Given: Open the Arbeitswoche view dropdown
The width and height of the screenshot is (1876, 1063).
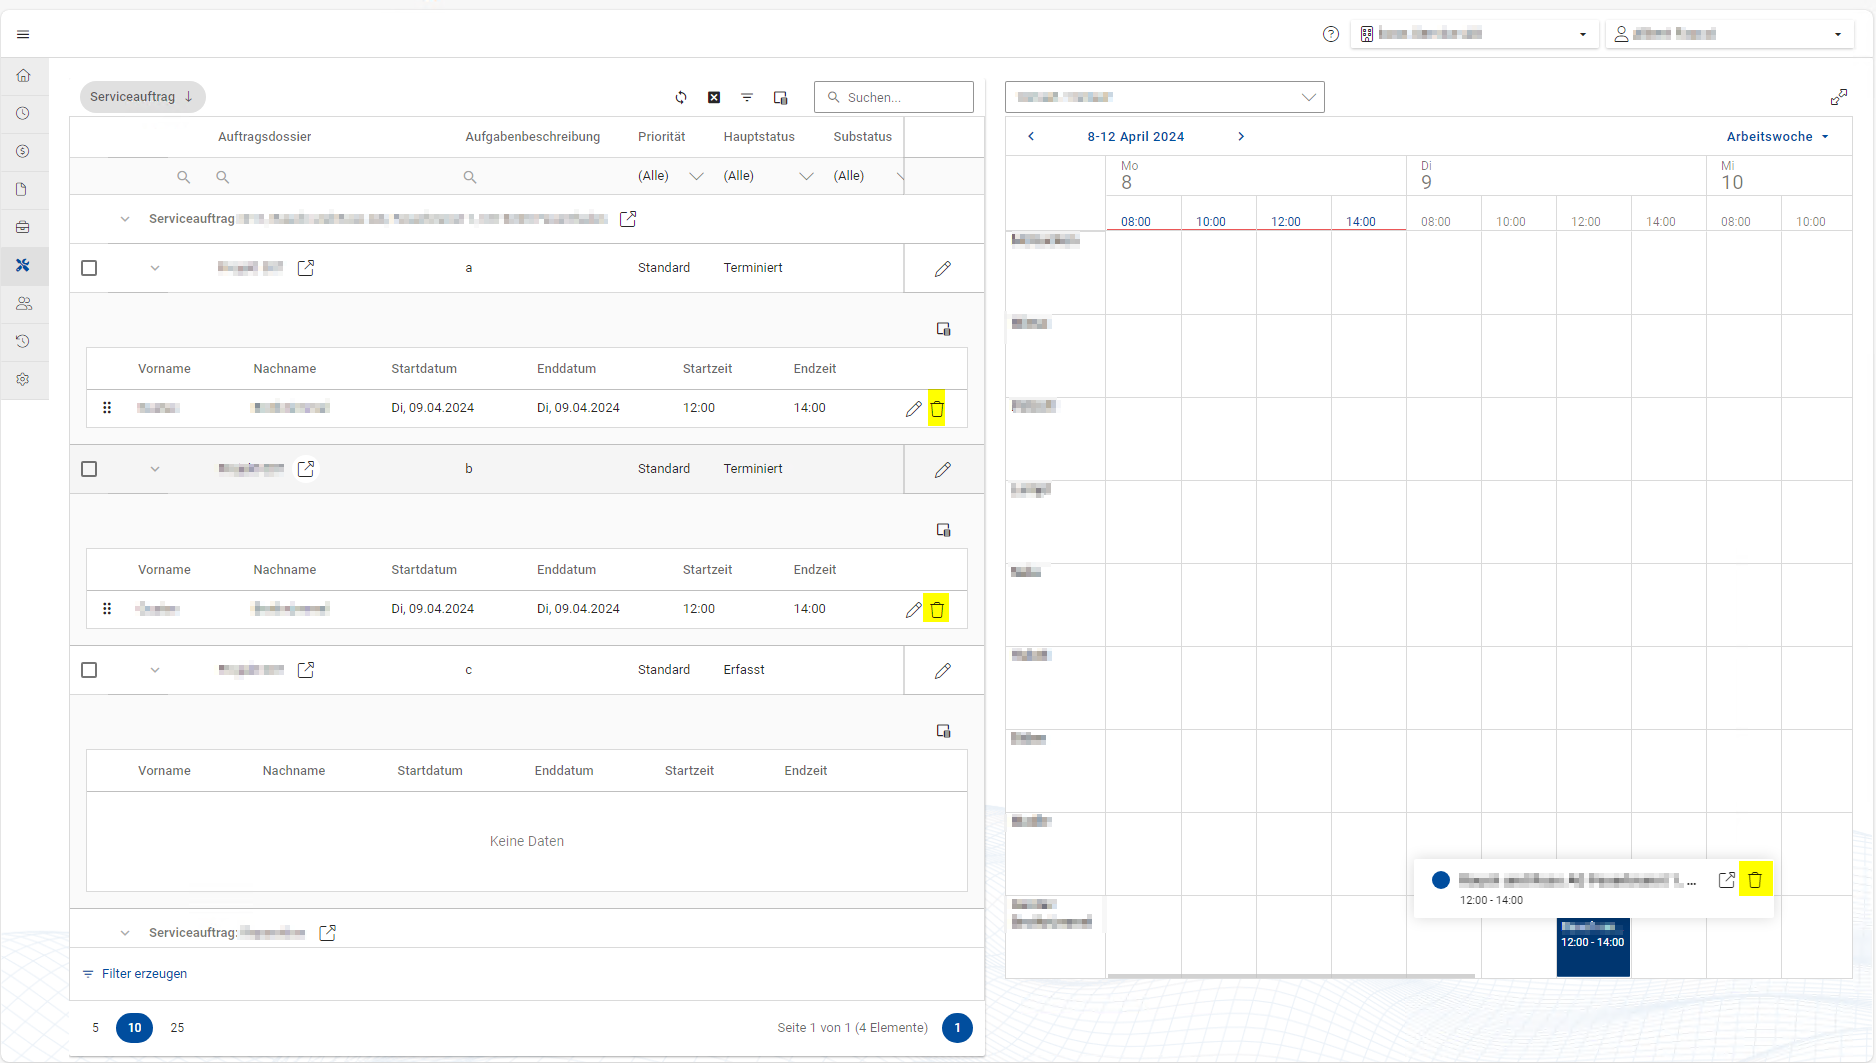Looking at the screenshot, I should click(1777, 137).
